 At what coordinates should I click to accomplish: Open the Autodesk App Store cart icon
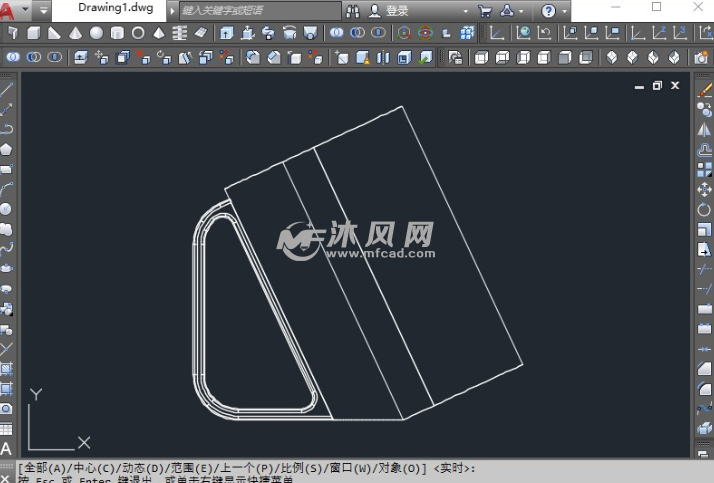485,11
